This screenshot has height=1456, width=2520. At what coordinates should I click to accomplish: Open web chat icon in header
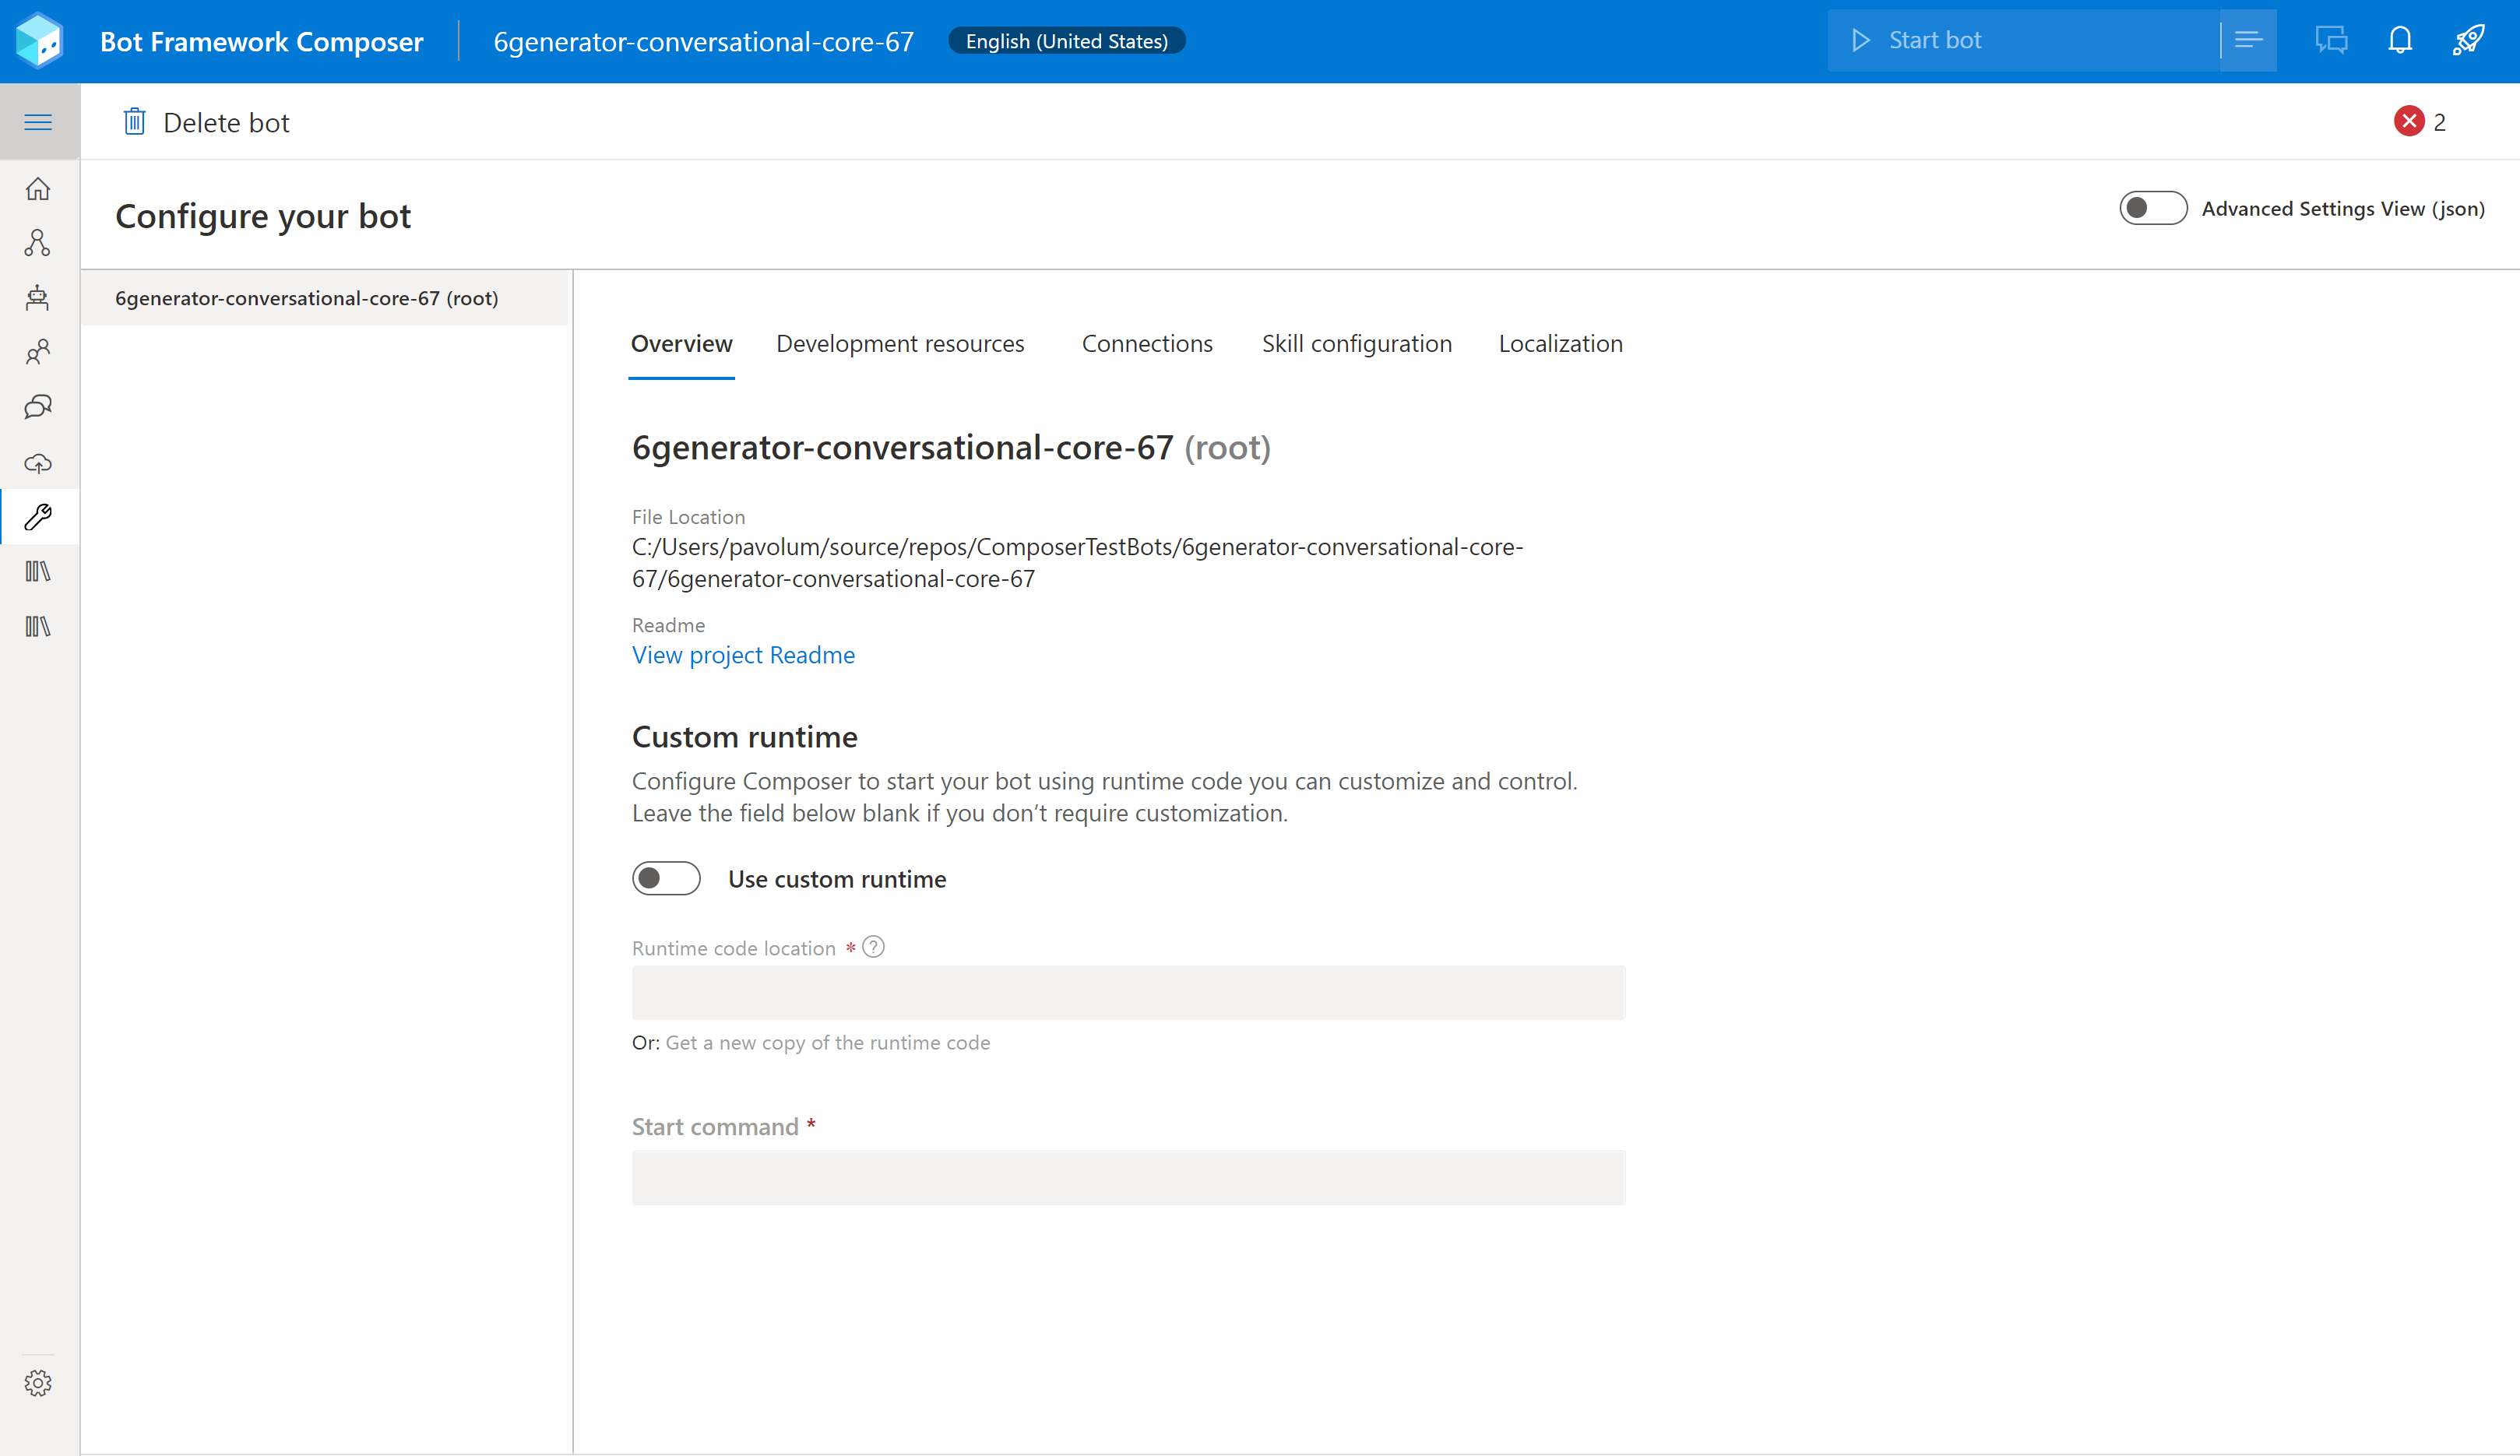pyautogui.click(x=2331, y=41)
